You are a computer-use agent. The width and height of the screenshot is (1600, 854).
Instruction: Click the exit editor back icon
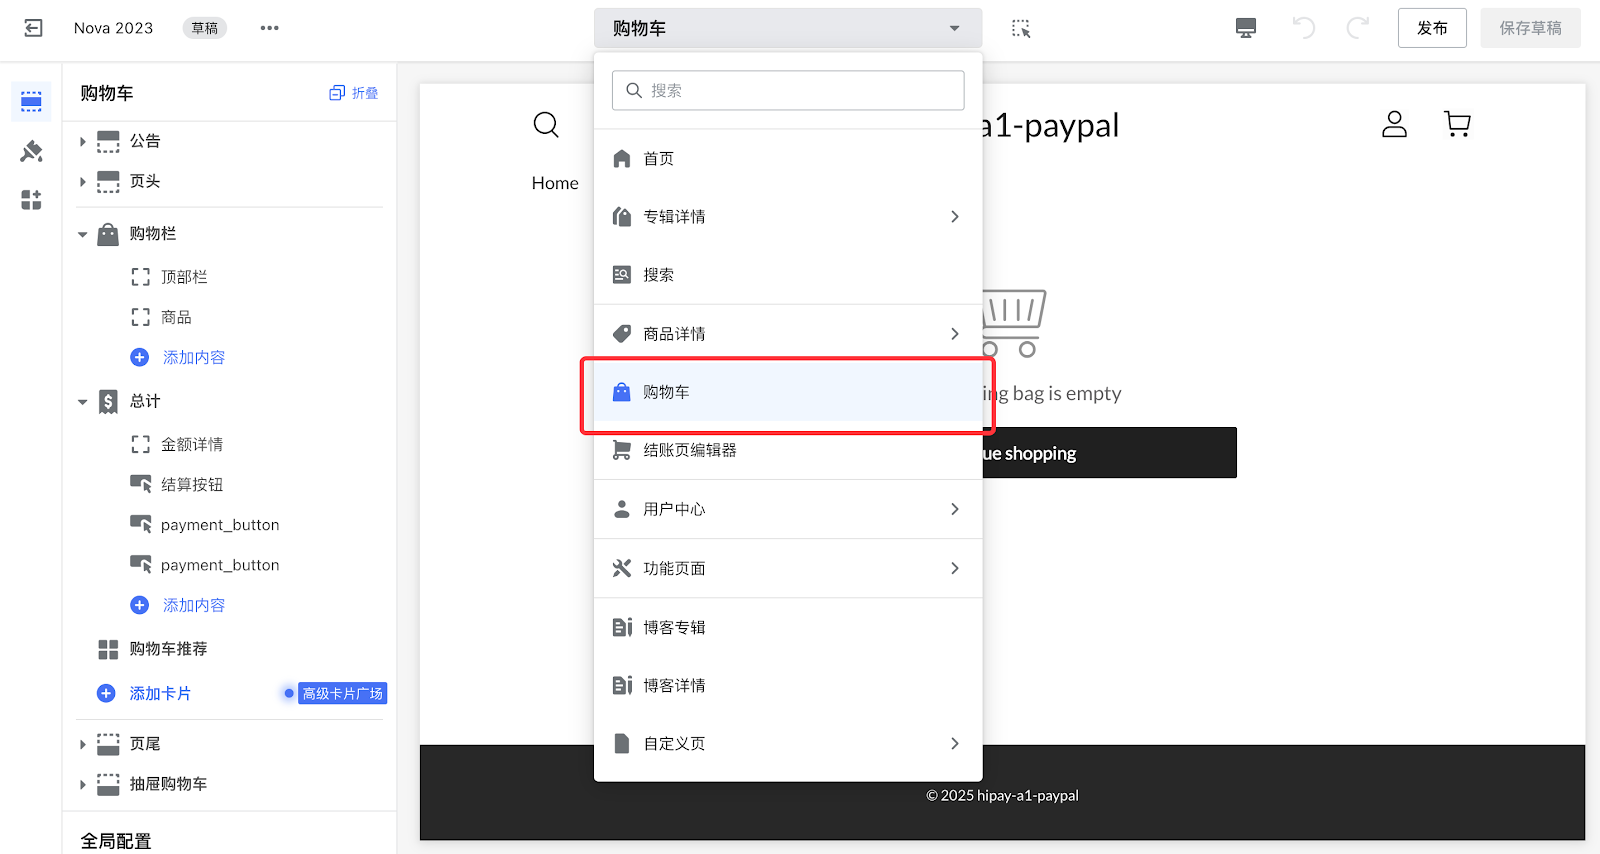click(33, 28)
